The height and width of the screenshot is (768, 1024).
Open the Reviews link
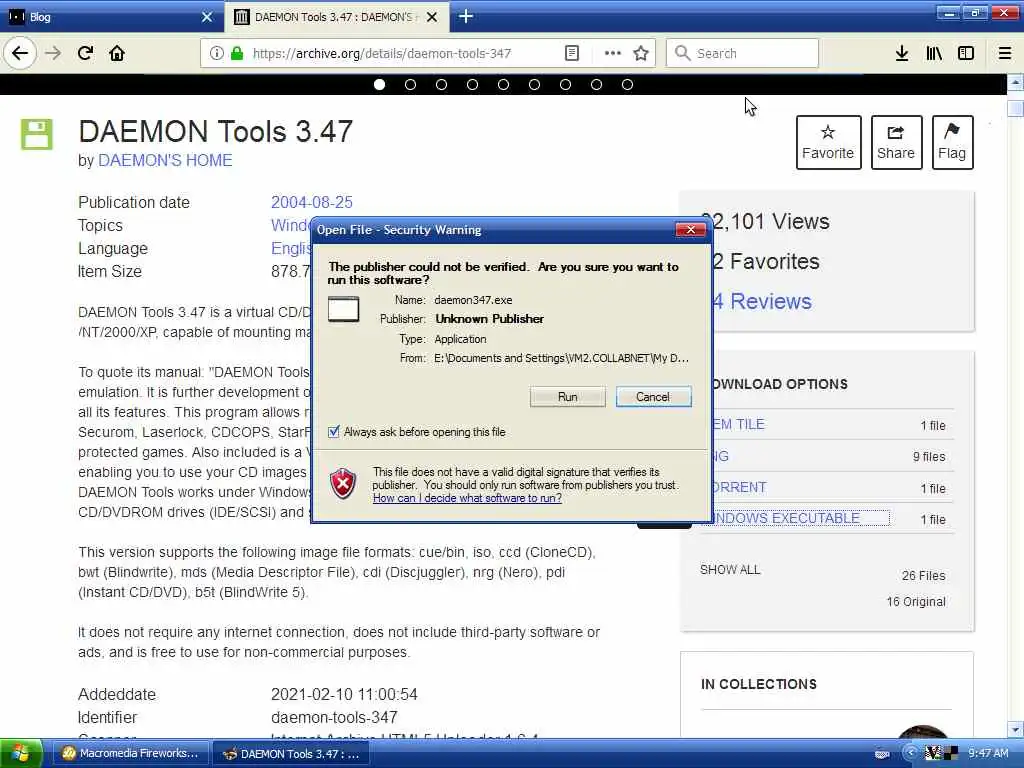coord(763,301)
